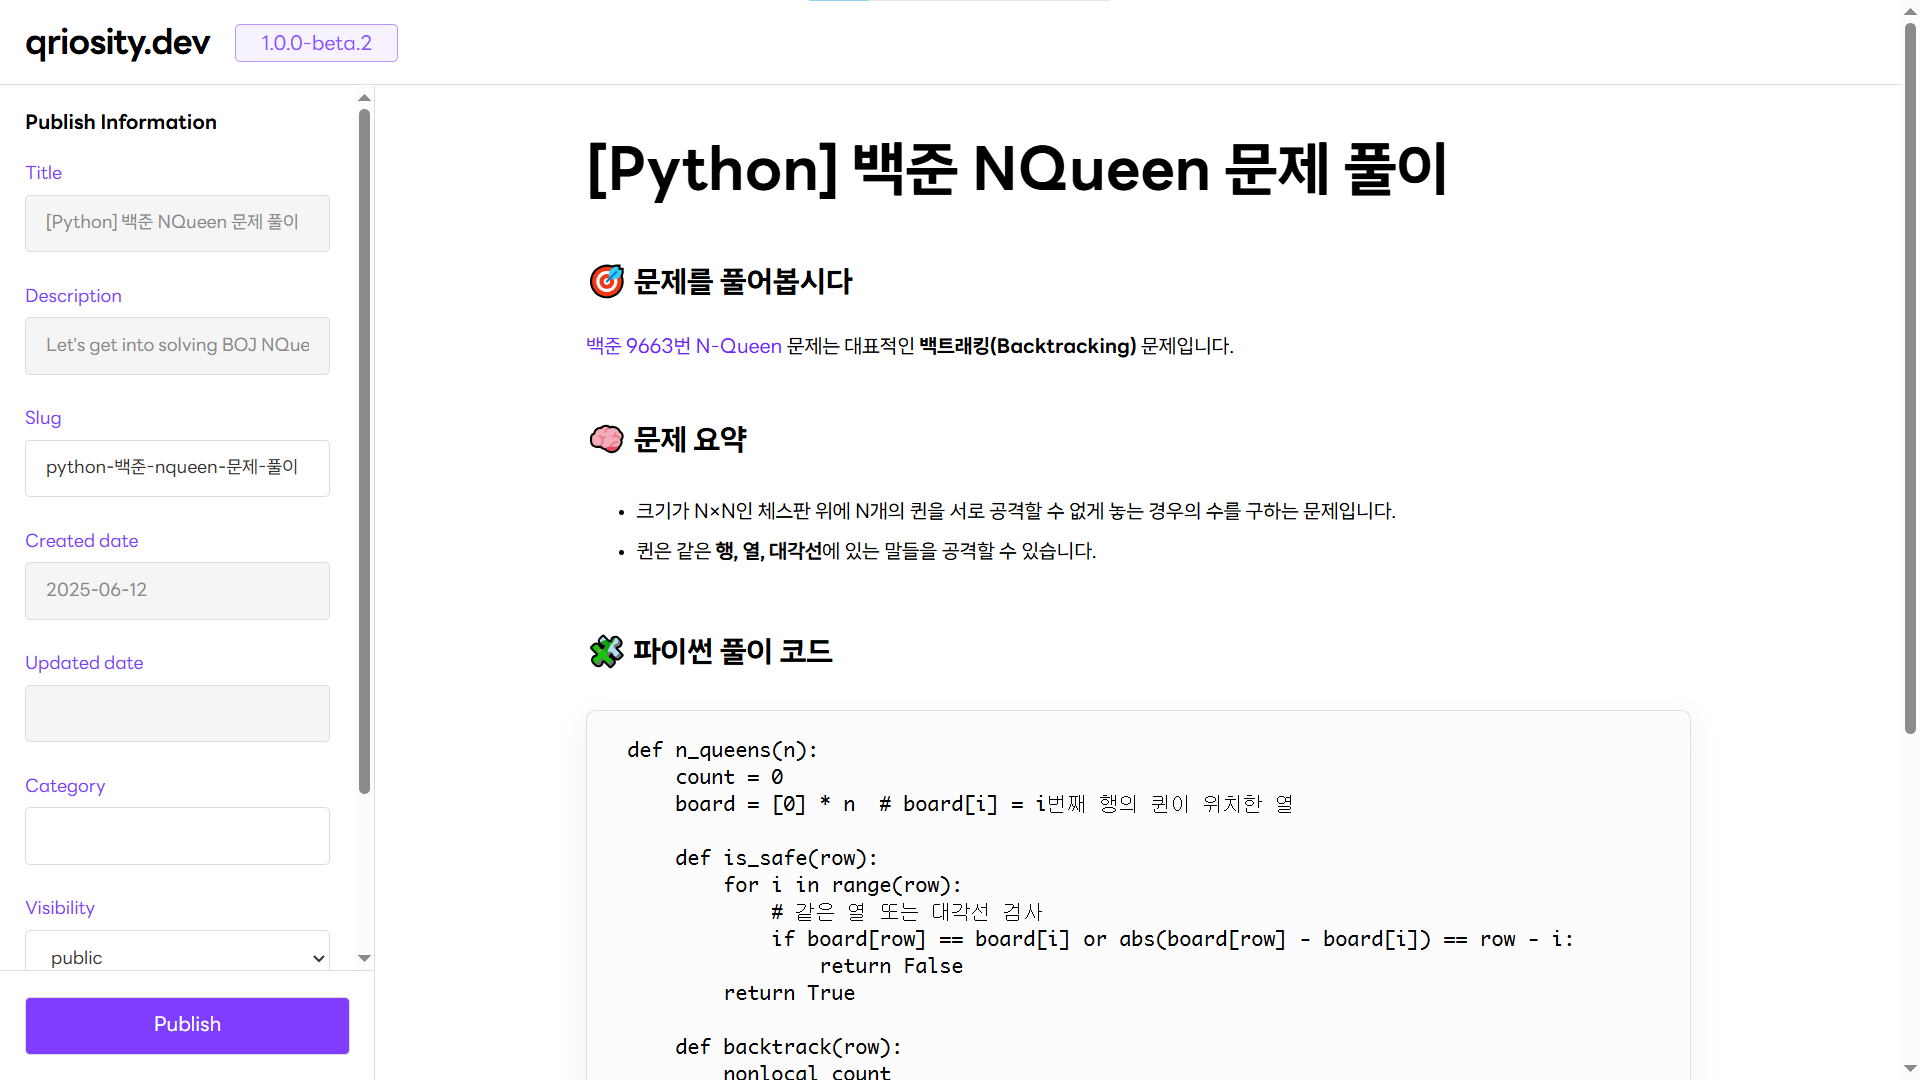1920x1080 pixels.
Task: Click the 'board = [0] * n' code line
Action: tap(984, 804)
